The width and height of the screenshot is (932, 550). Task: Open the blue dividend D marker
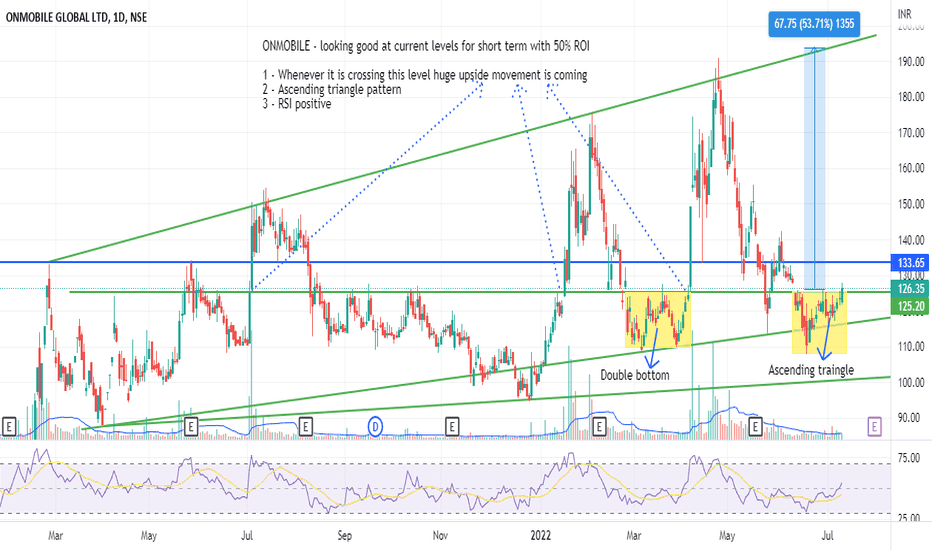pyautogui.click(x=375, y=426)
